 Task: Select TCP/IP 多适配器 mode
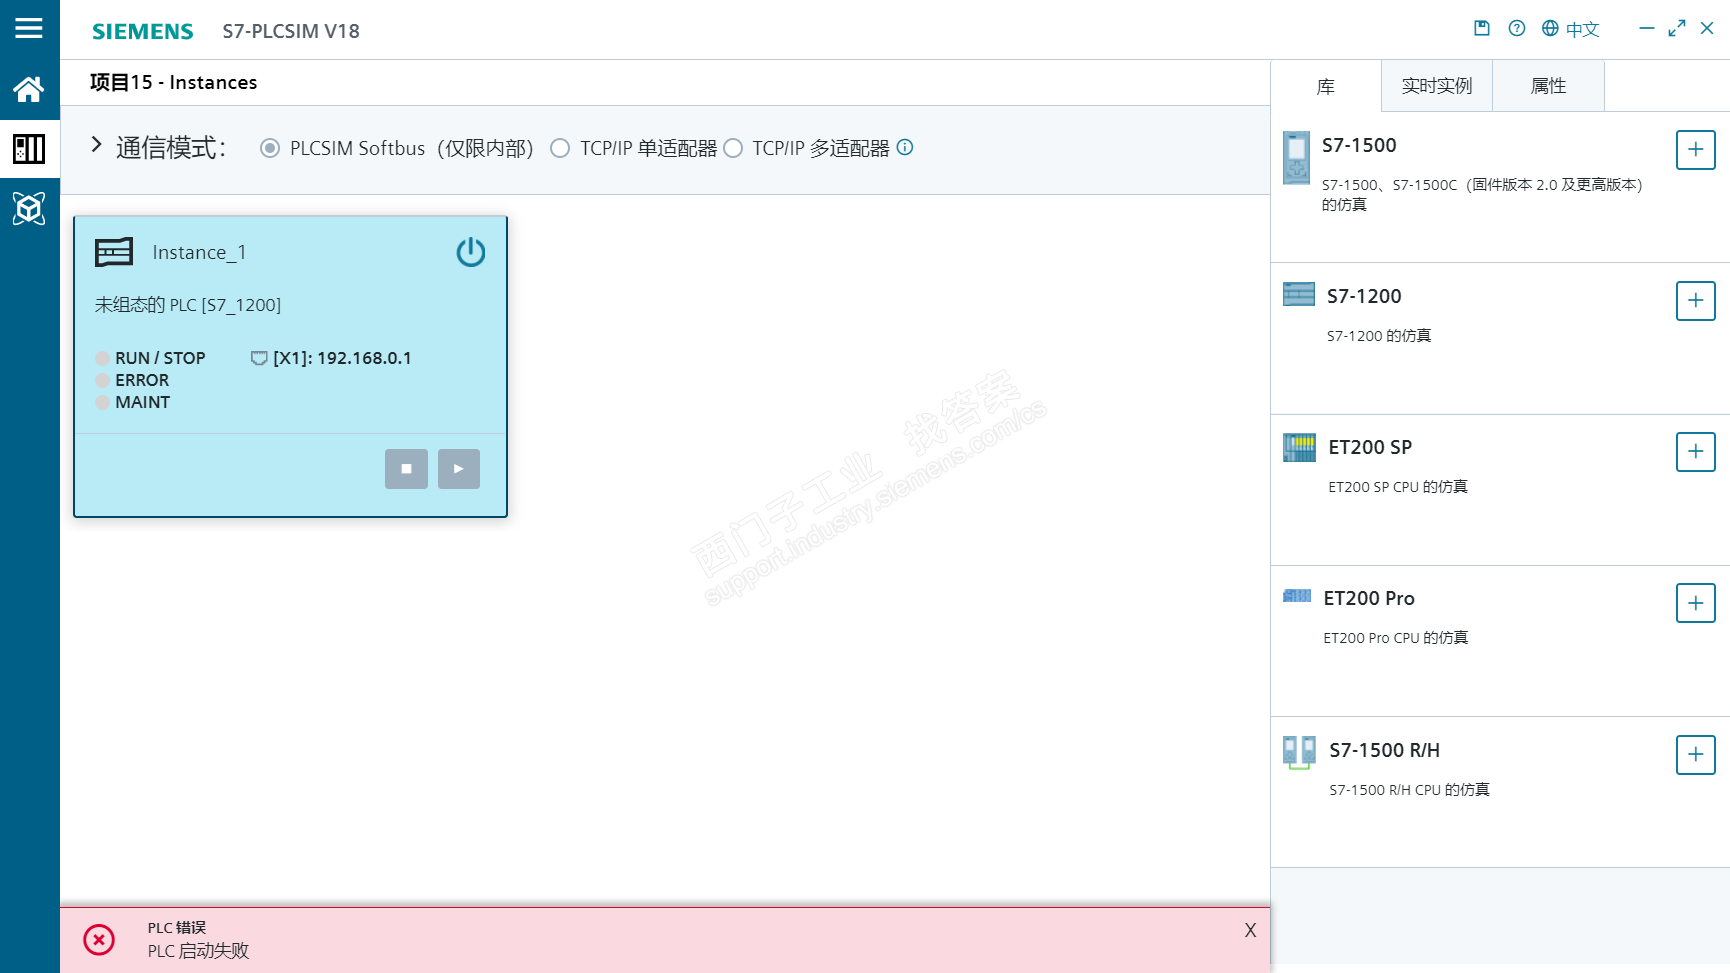pyautogui.click(x=733, y=148)
